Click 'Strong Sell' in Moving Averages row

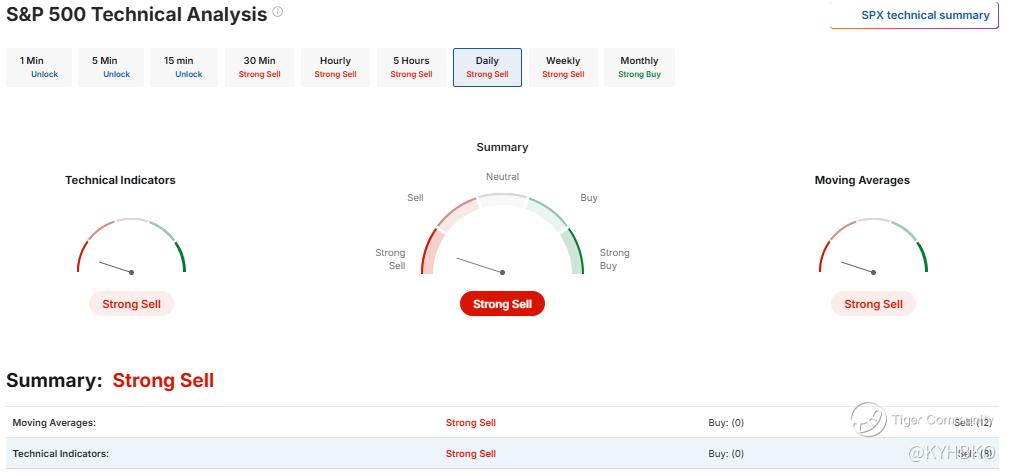pos(471,422)
